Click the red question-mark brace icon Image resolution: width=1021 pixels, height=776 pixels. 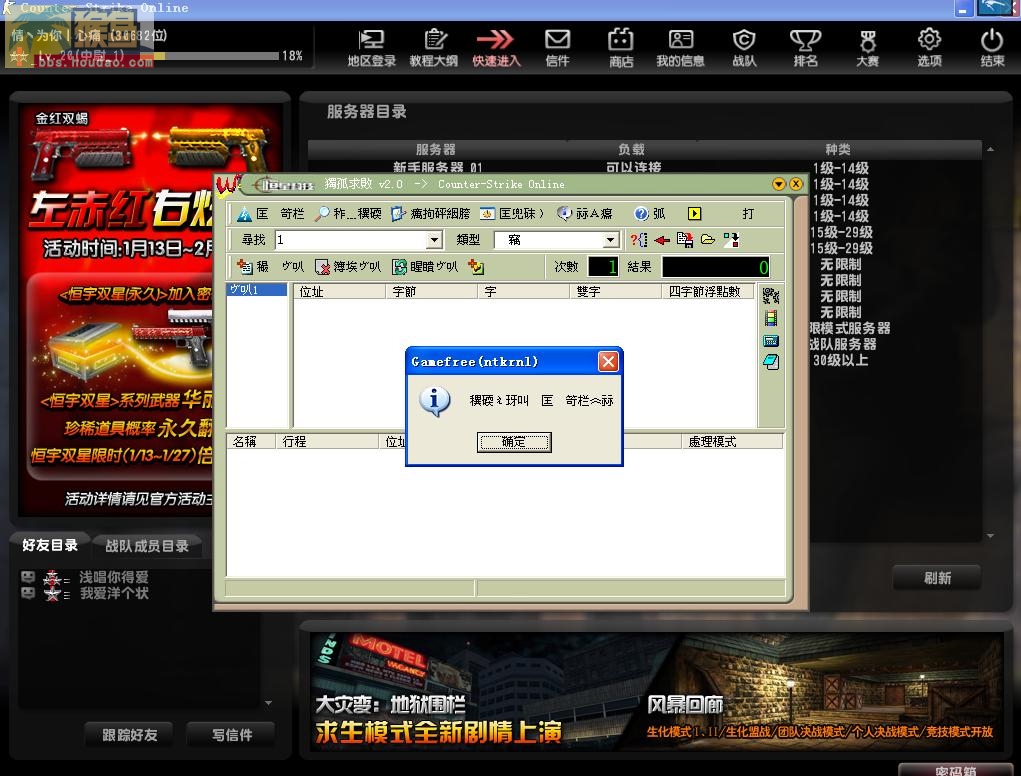pyautogui.click(x=639, y=240)
